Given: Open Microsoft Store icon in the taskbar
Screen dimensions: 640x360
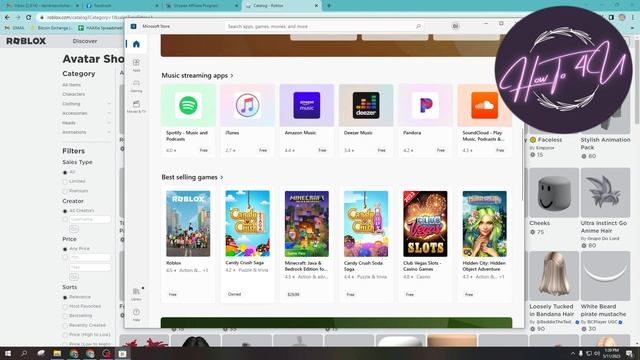Looking at the screenshot, I should tap(122, 353).
